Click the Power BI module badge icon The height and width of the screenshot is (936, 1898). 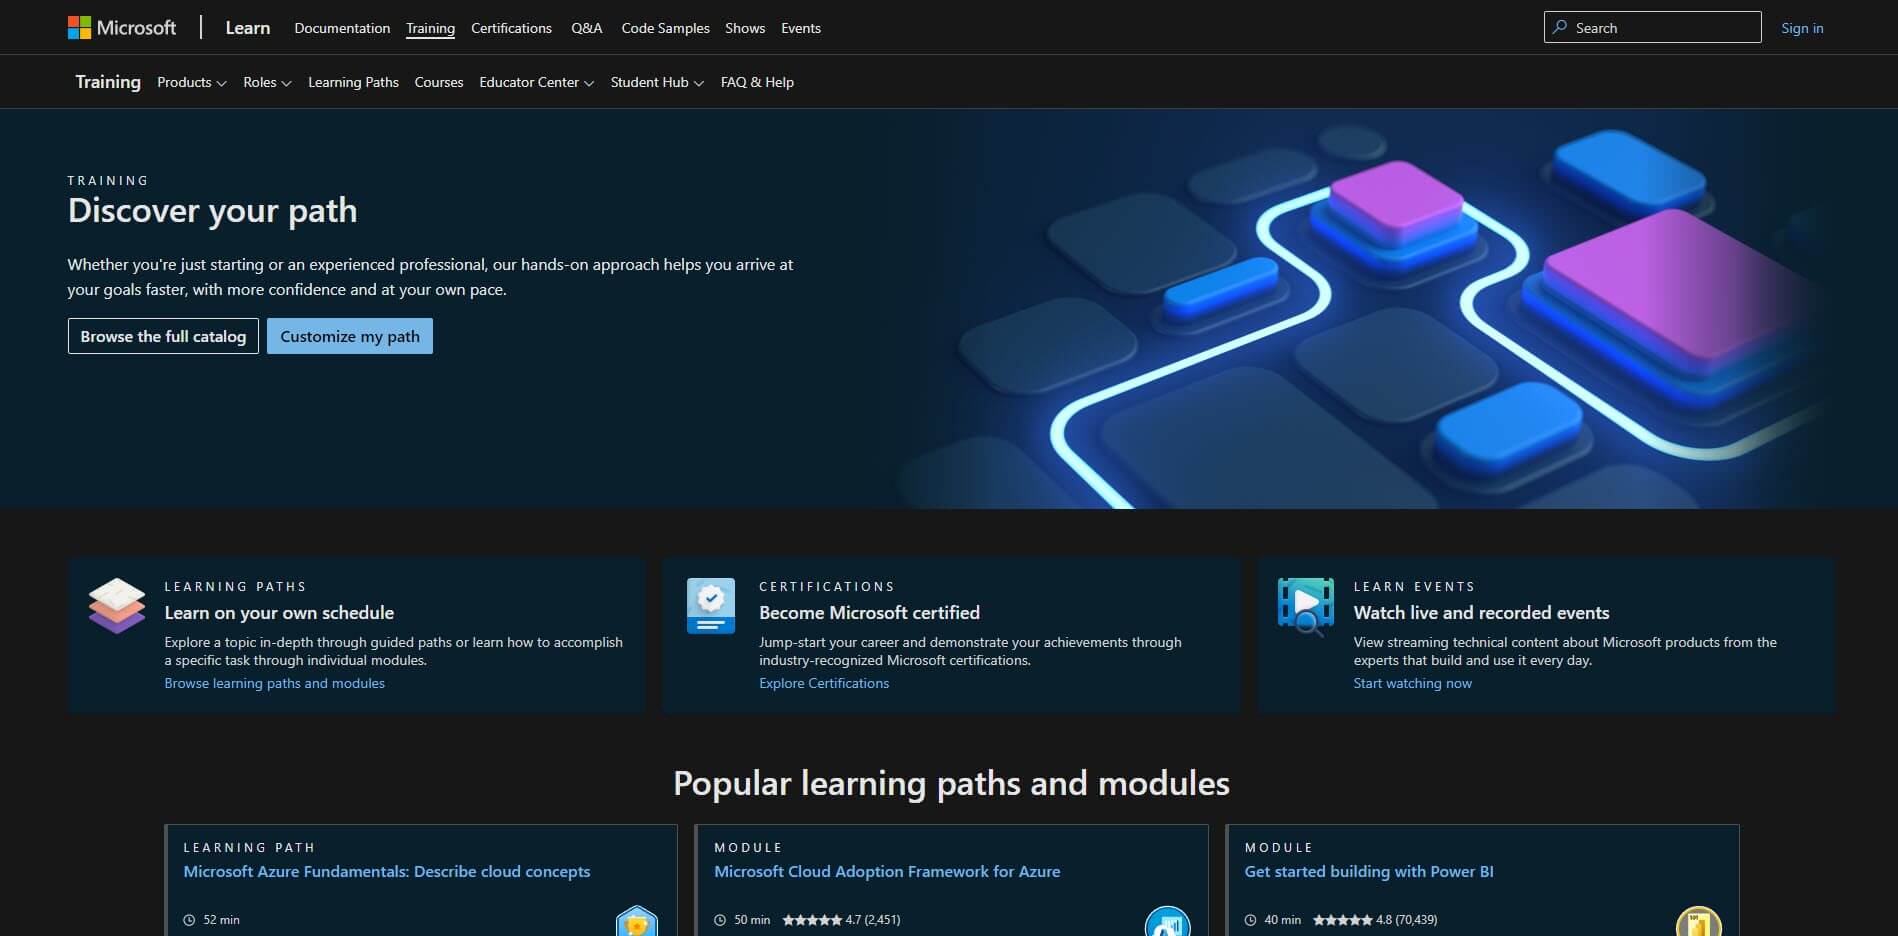(x=1698, y=921)
